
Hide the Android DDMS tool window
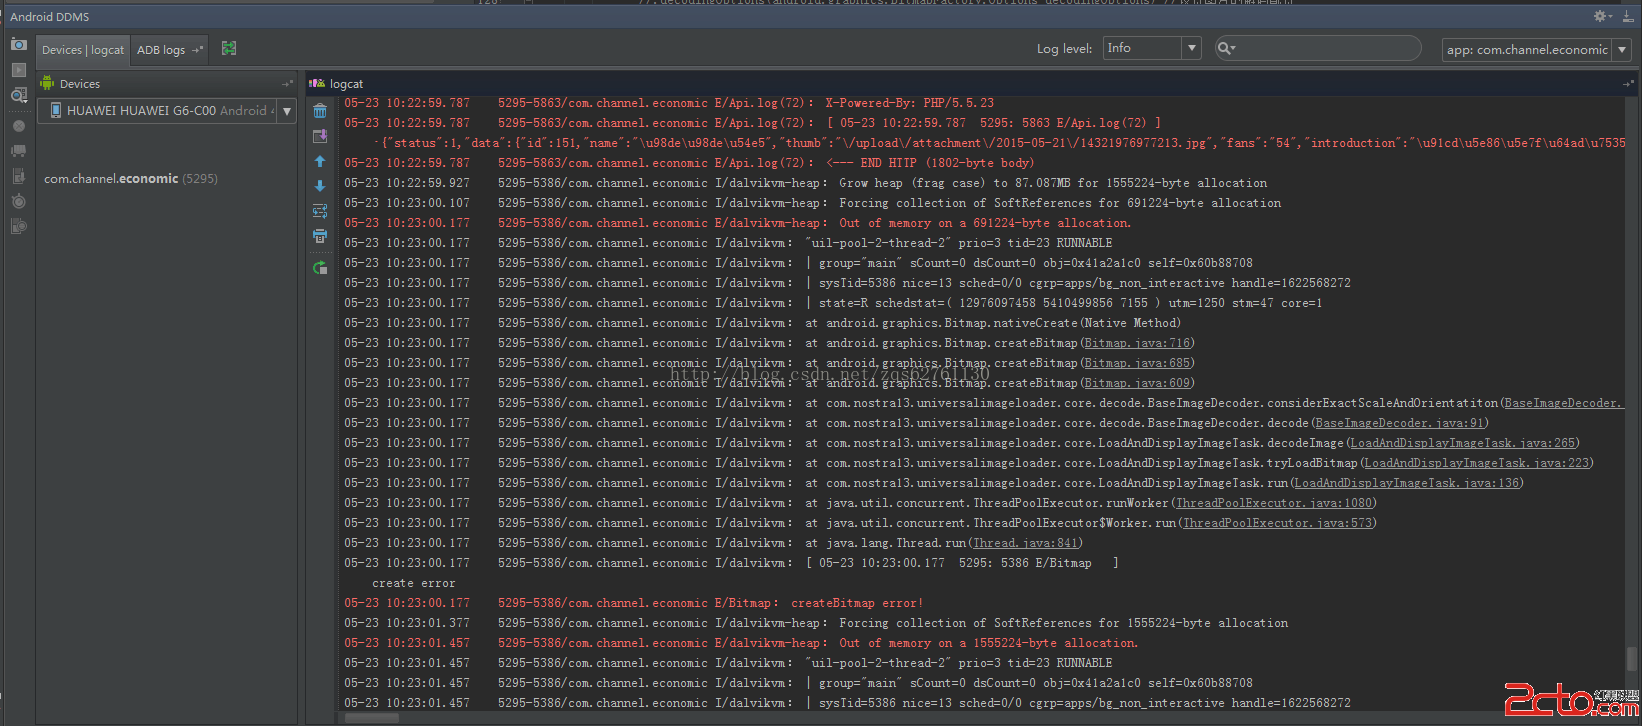(x=1627, y=16)
